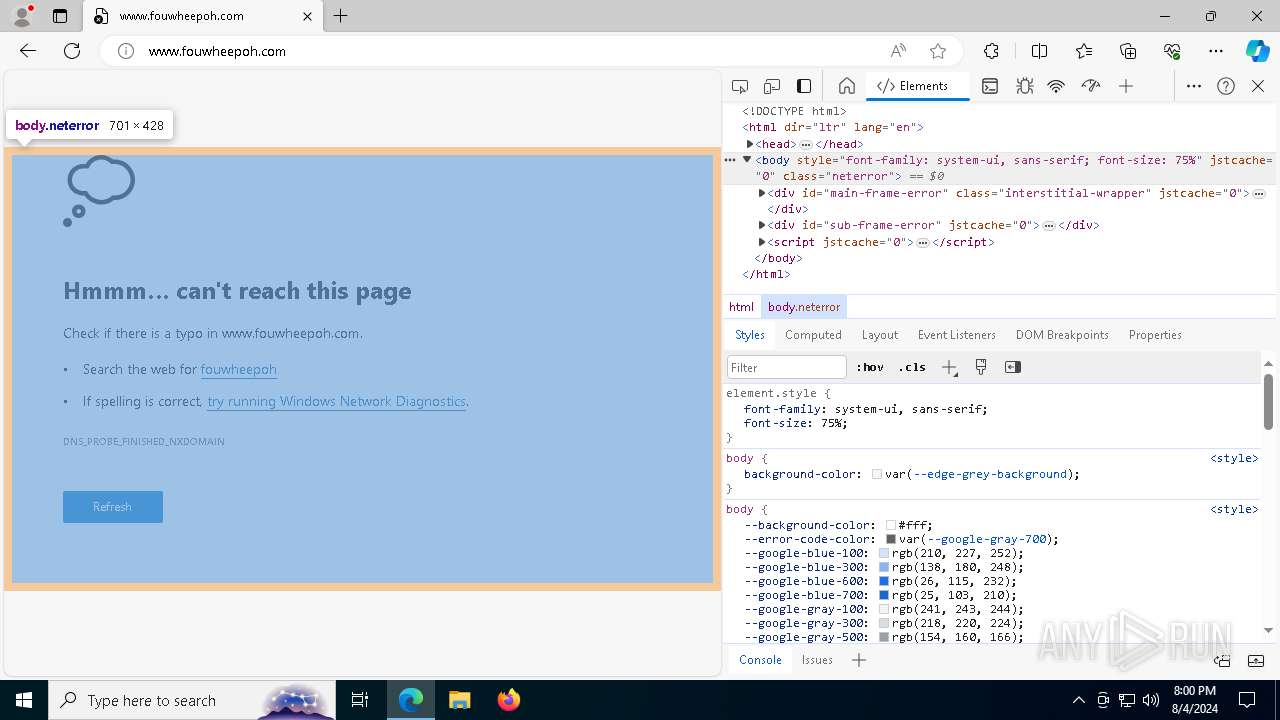Select the Console drawer tab
The height and width of the screenshot is (720, 1280).
coord(760,660)
